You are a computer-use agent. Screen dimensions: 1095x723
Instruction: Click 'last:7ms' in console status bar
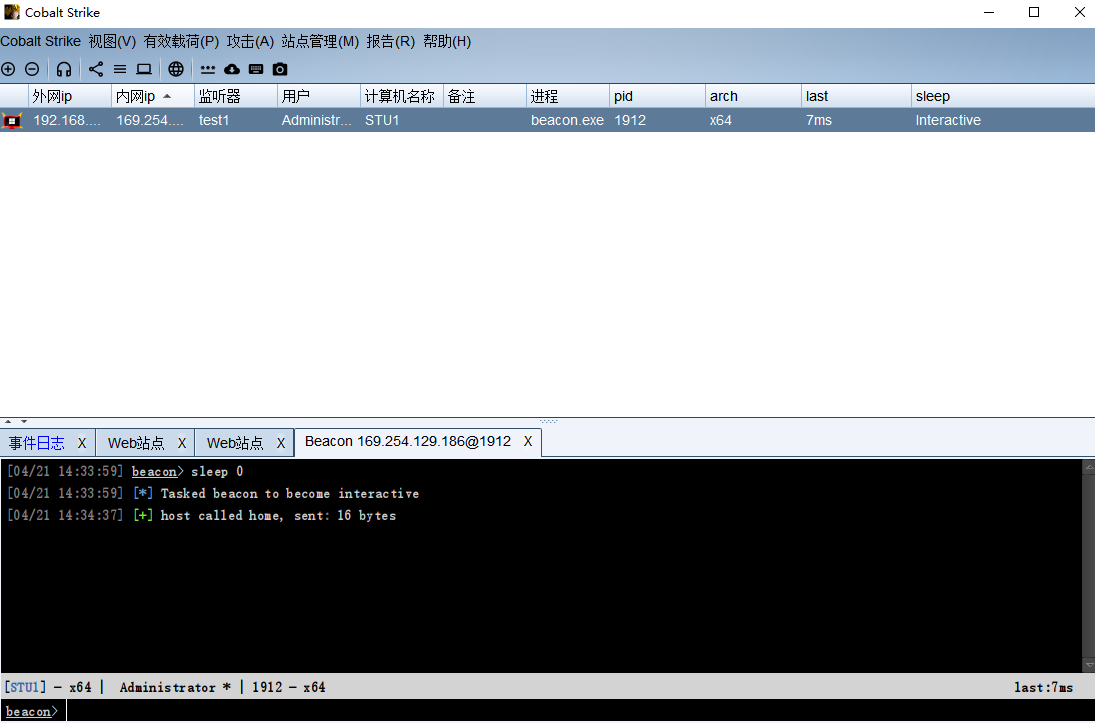1043,687
